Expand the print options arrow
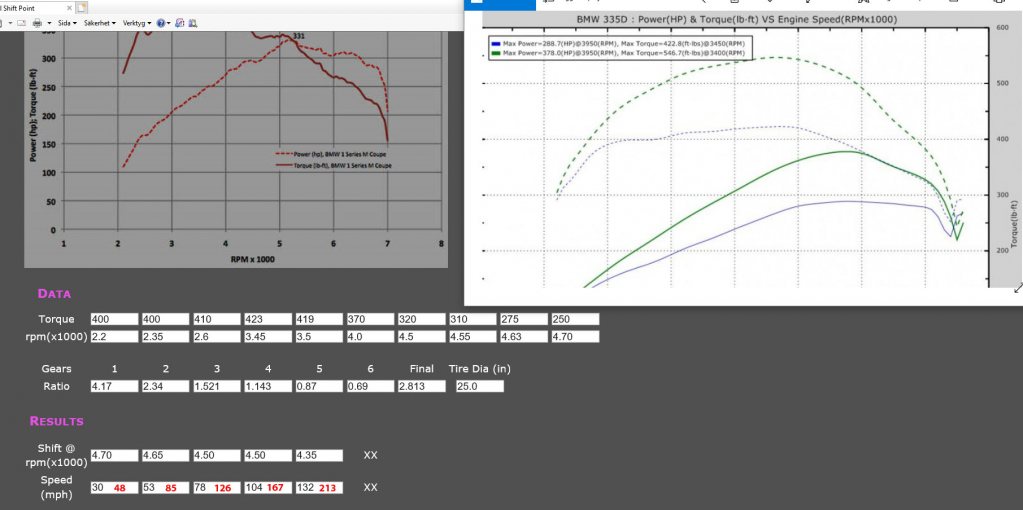 tap(48, 23)
